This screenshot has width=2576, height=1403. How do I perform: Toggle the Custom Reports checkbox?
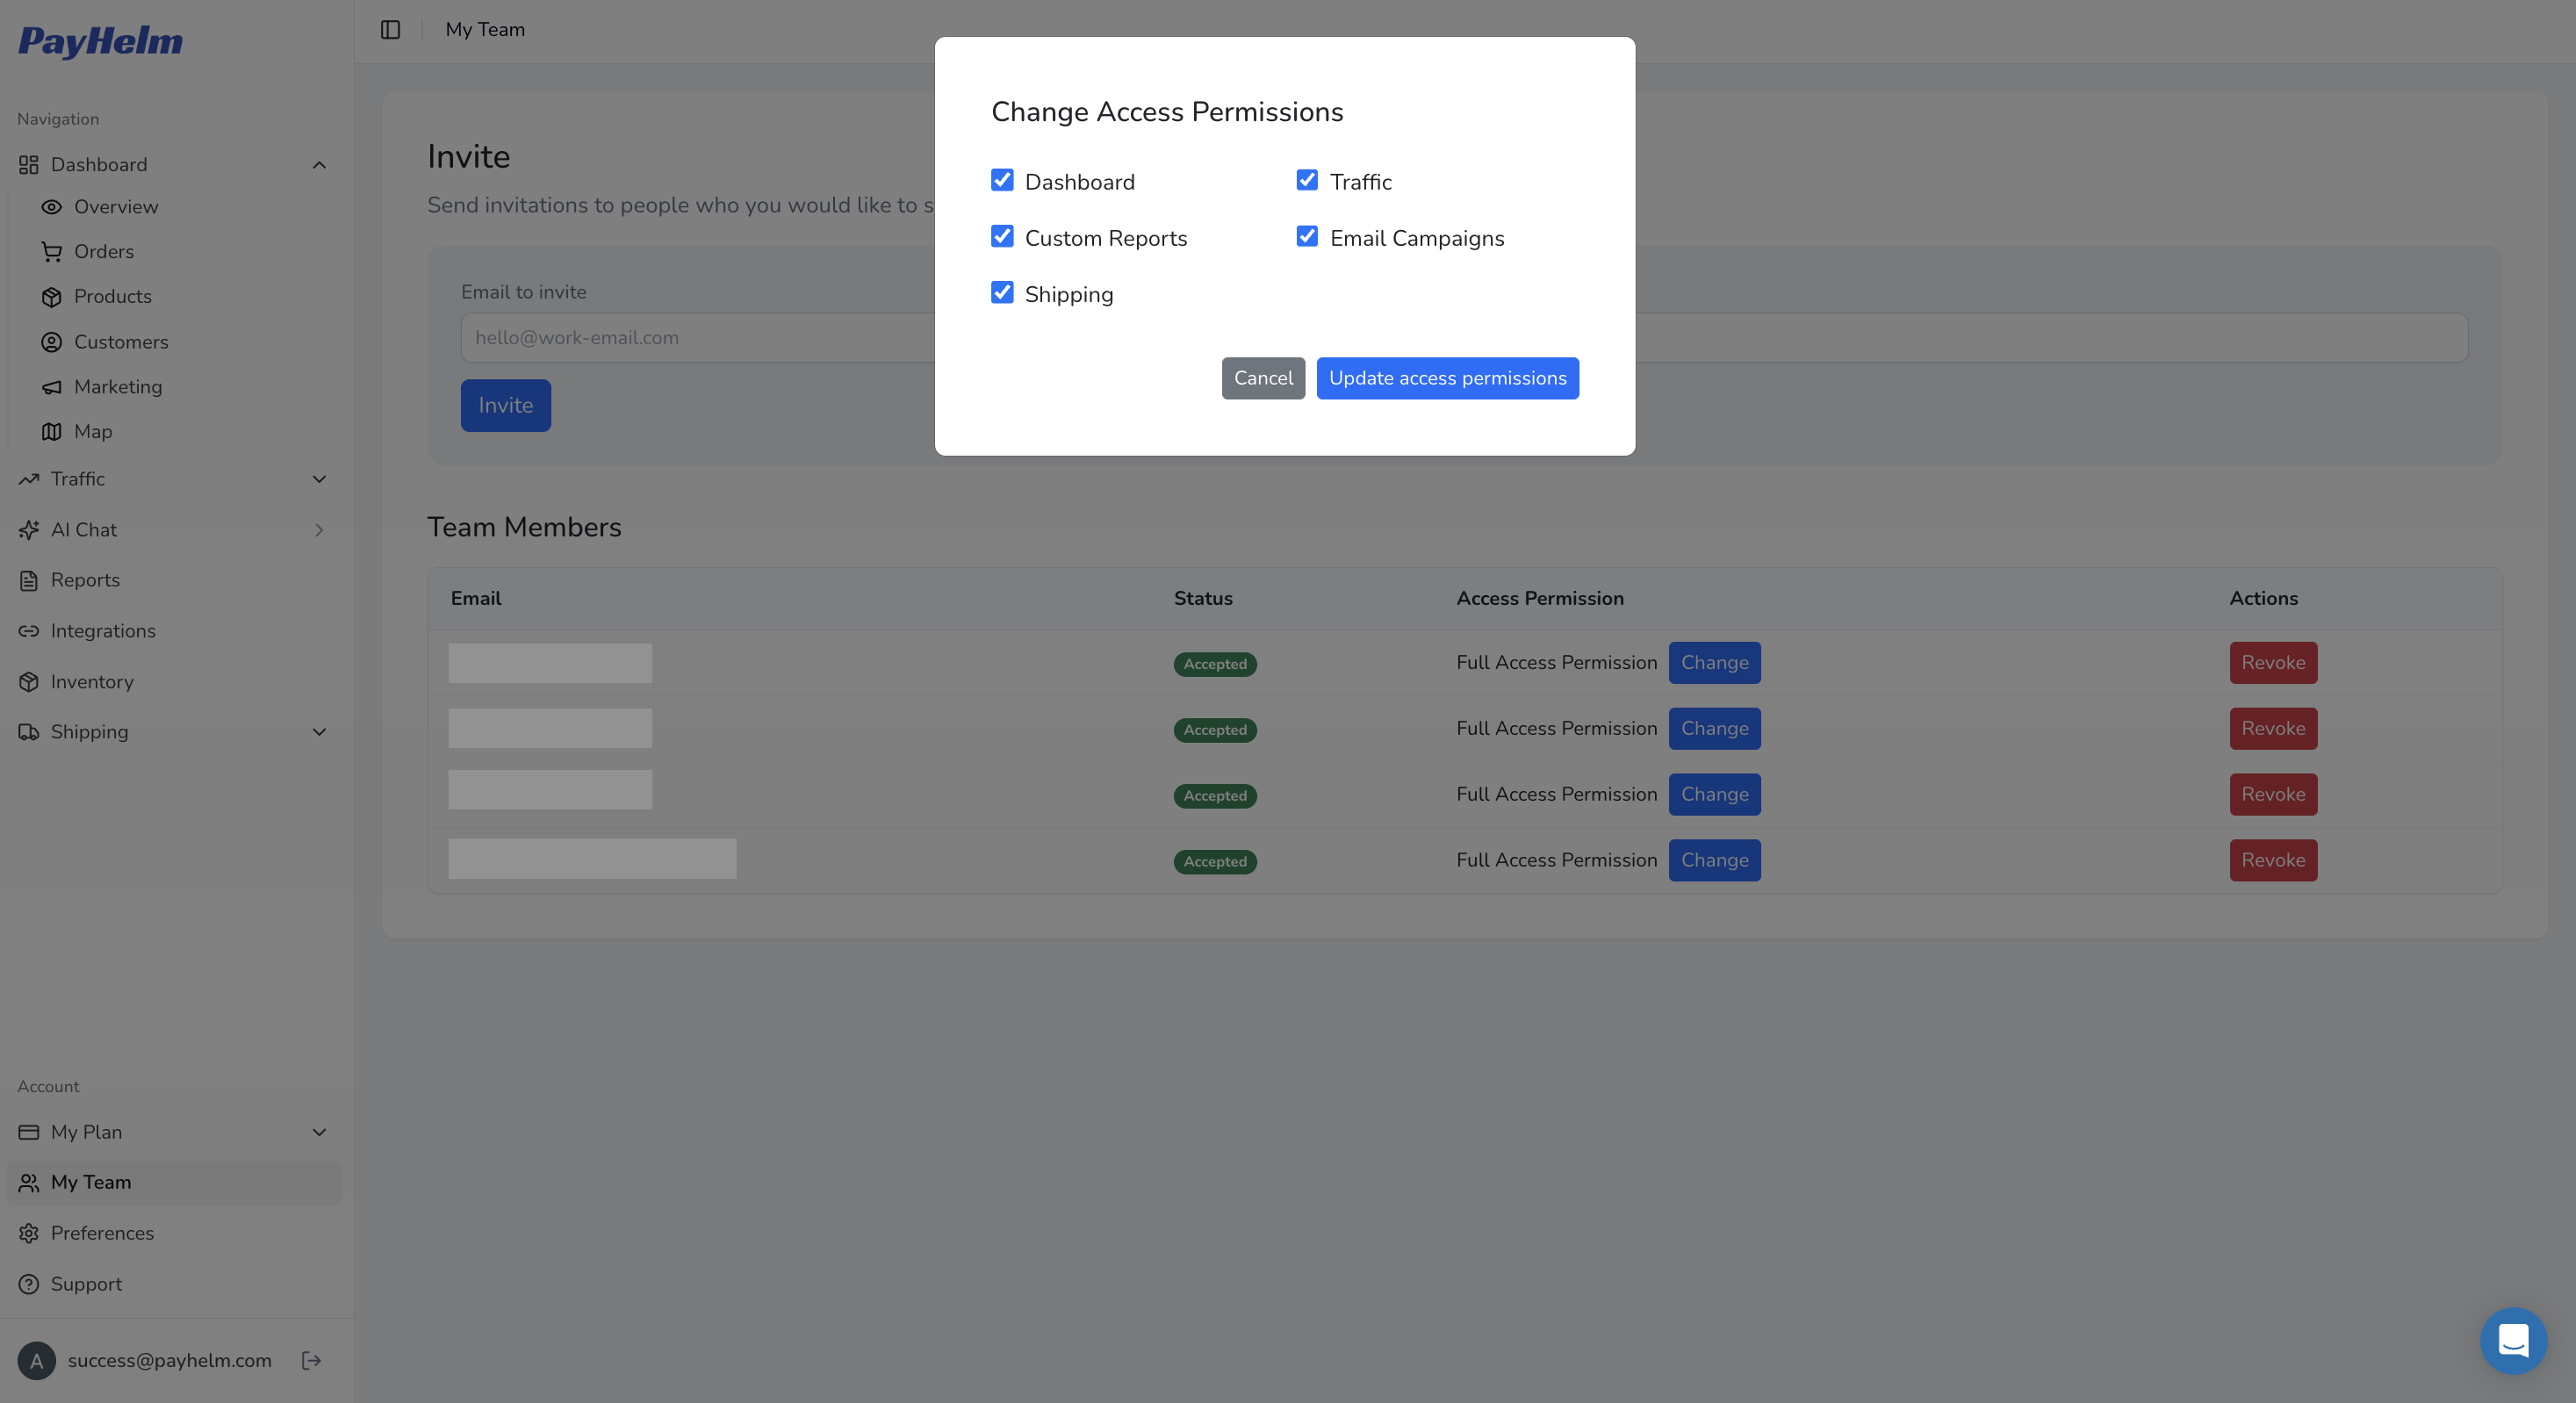(x=1002, y=236)
